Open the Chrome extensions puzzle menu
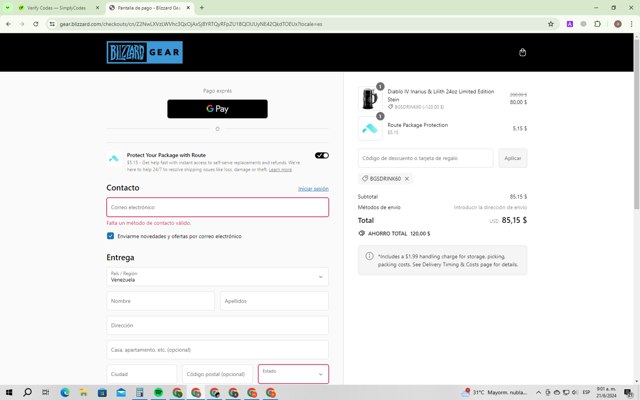640x400 pixels. point(598,24)
